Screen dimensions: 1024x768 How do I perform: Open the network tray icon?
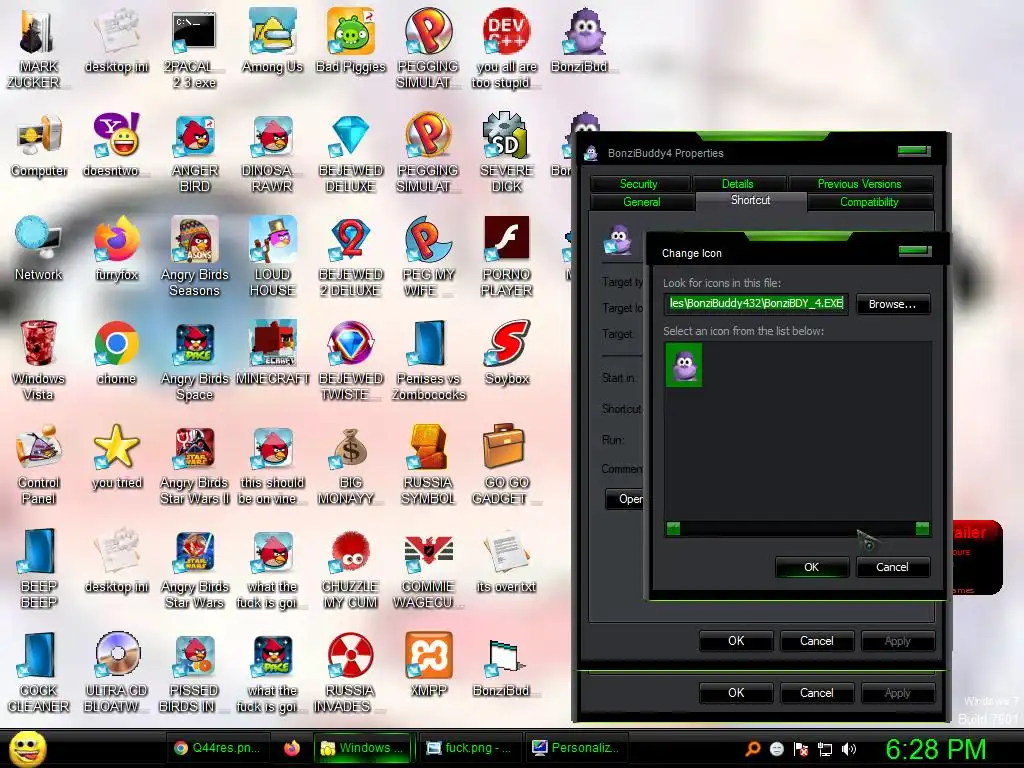point(825,749)
